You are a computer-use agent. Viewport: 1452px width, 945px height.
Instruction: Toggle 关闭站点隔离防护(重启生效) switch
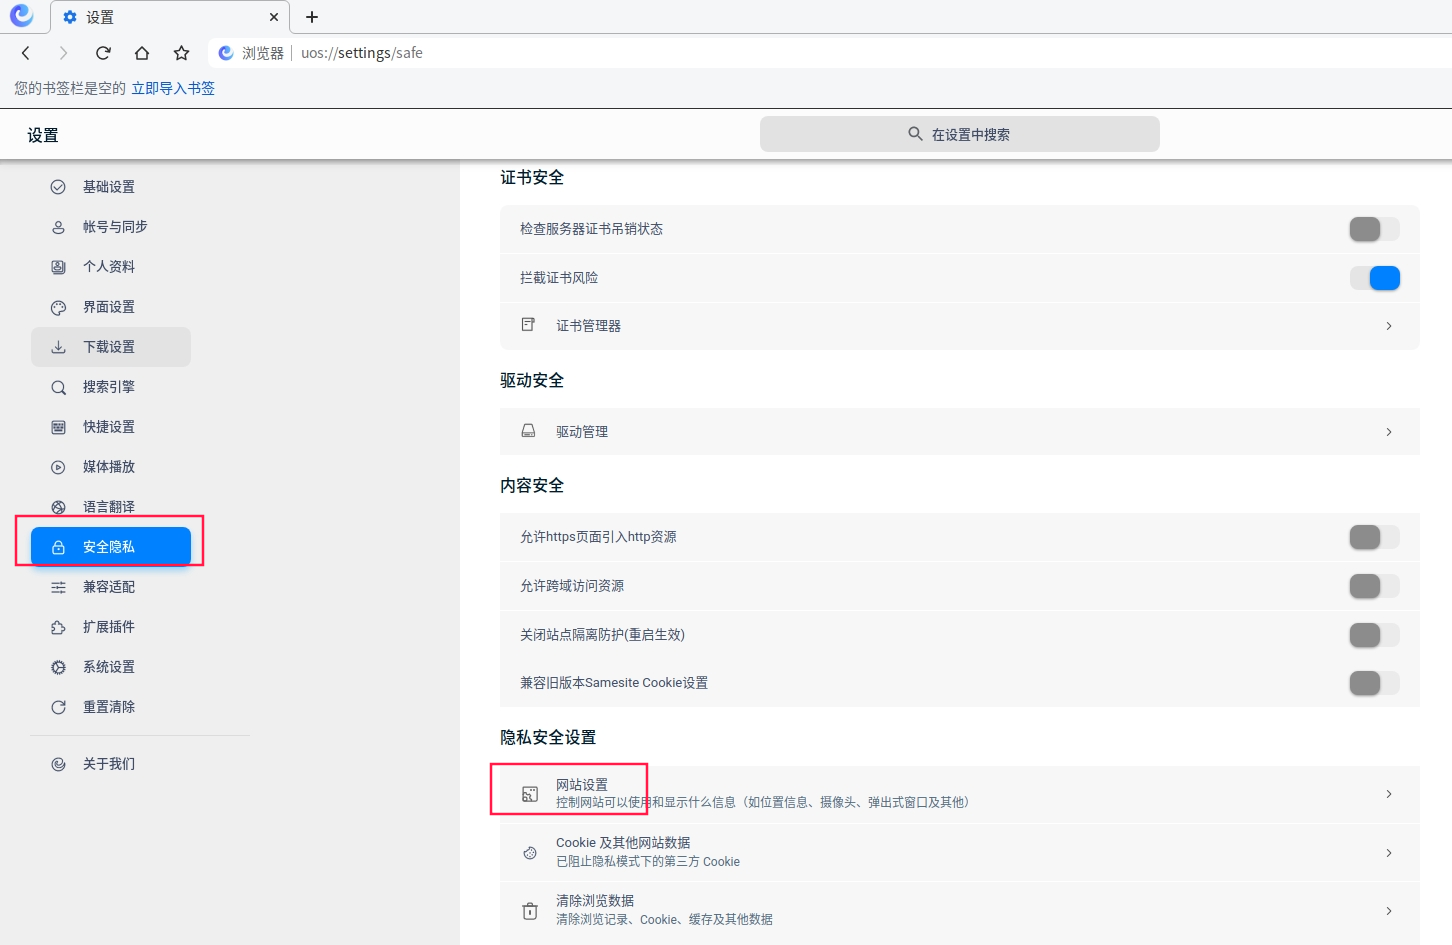tap(1374, 635)
